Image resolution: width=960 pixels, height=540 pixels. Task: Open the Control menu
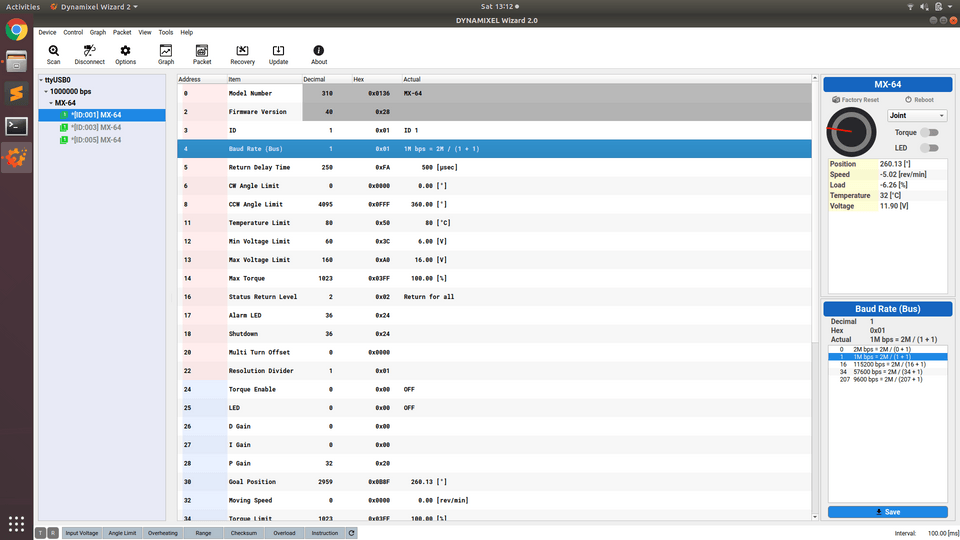(x=73, y=32)
